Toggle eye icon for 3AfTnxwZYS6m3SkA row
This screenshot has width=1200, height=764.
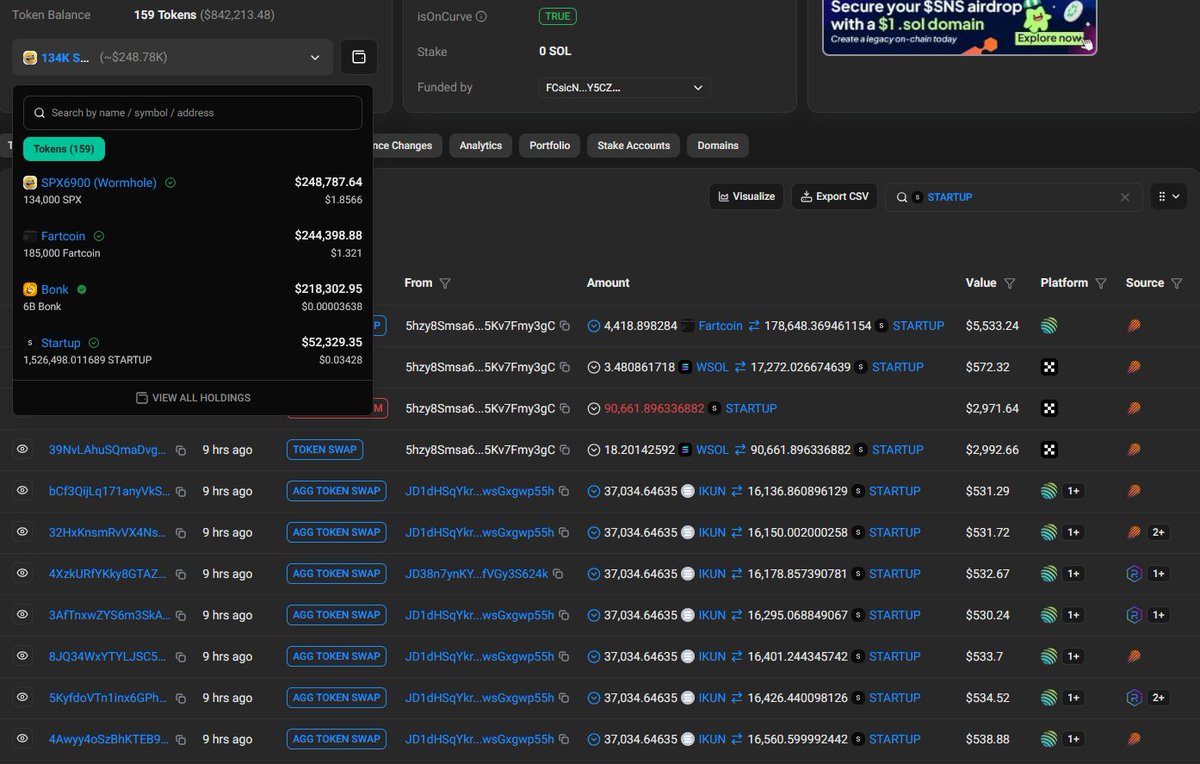click(22, 615)
